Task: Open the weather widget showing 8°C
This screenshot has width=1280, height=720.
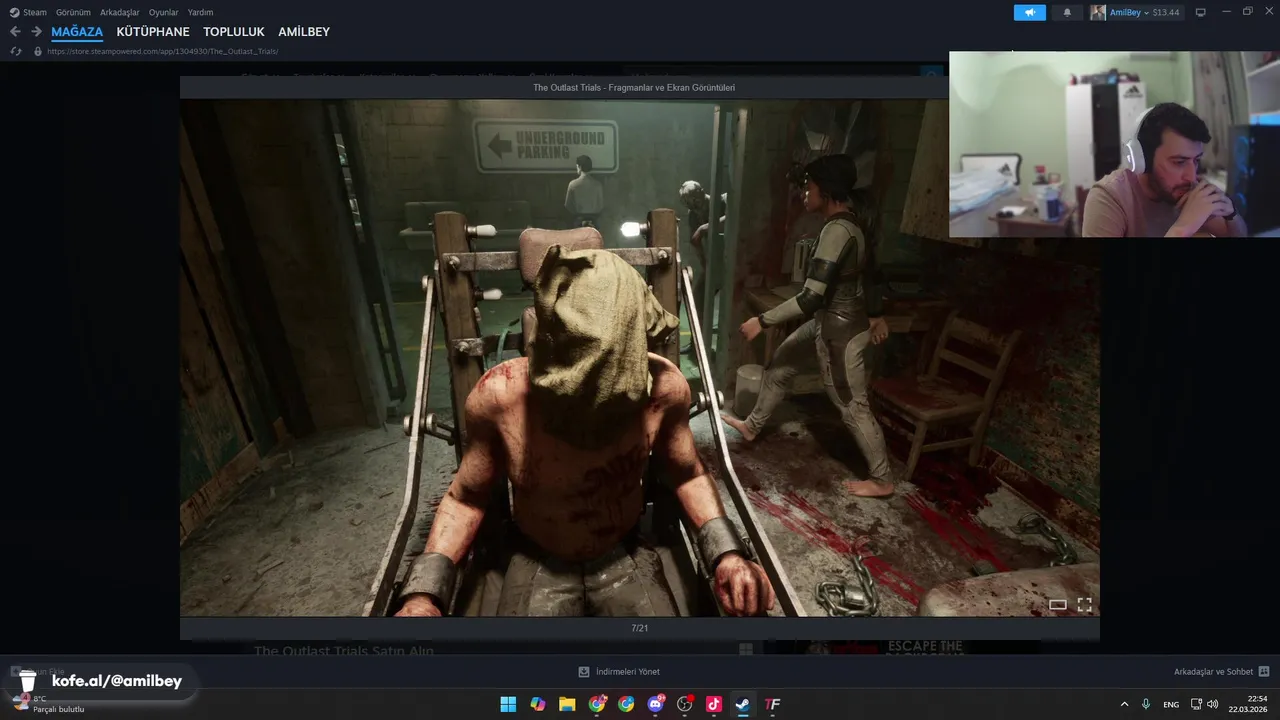Action: pos(48,704)
